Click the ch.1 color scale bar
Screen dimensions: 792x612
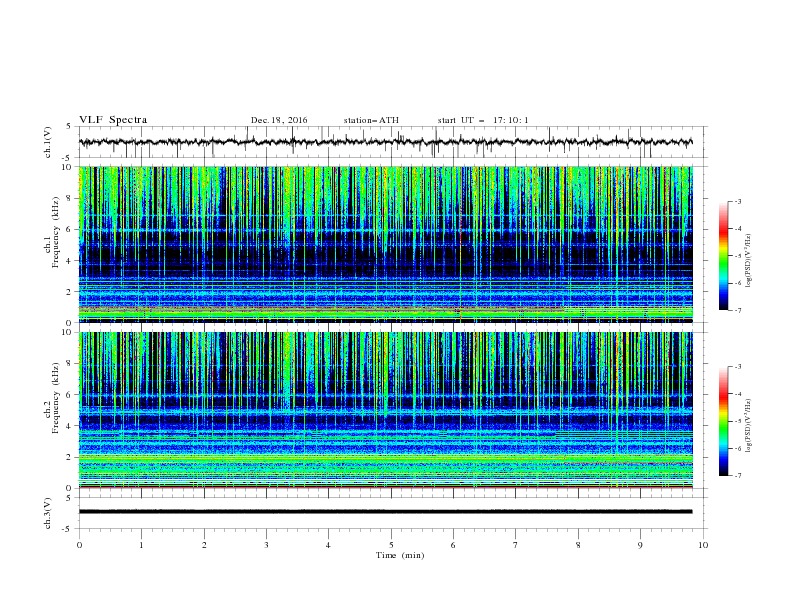[x=723, y=256]
